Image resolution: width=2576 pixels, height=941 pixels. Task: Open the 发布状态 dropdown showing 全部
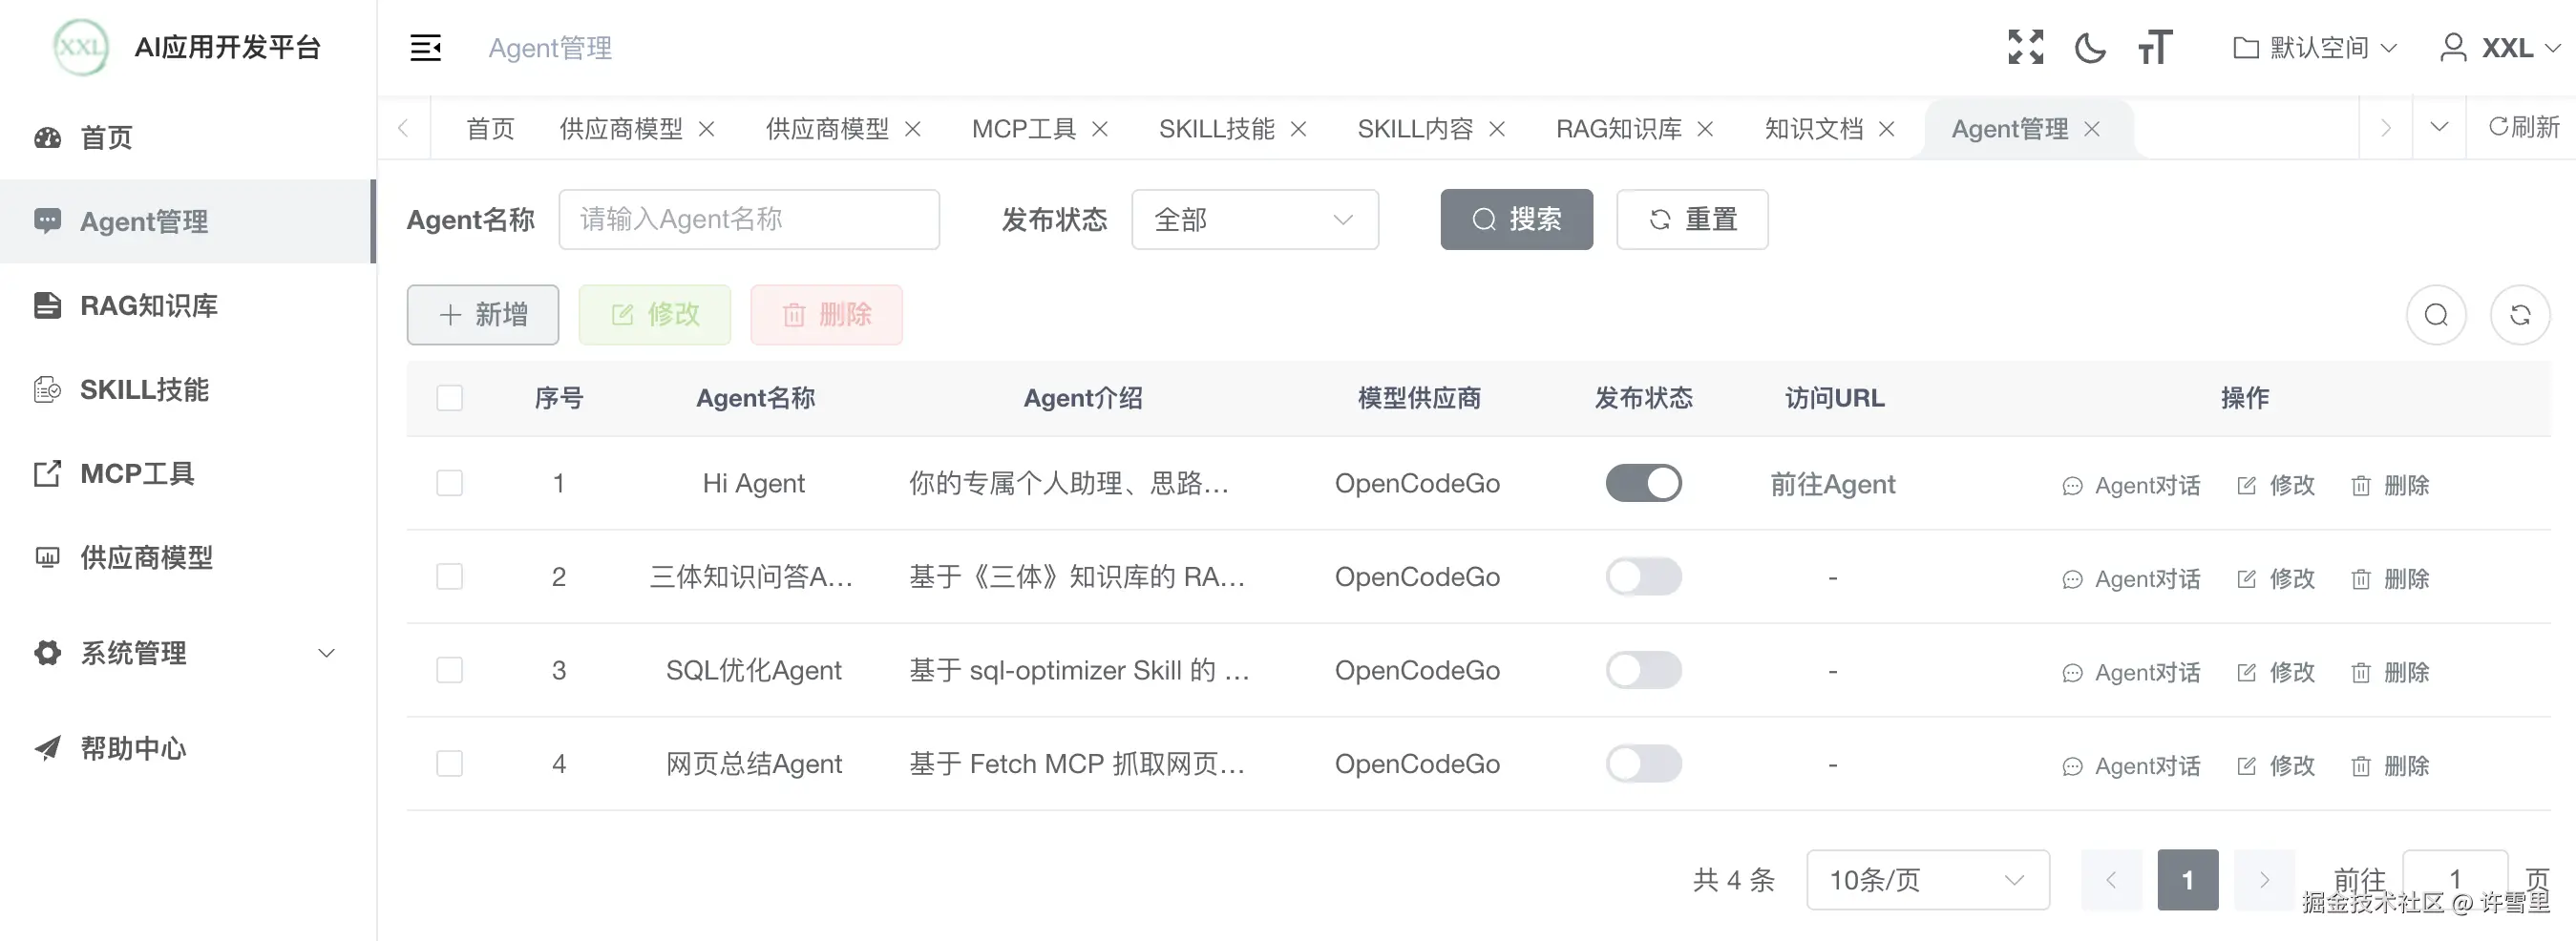pos(1255,219)
